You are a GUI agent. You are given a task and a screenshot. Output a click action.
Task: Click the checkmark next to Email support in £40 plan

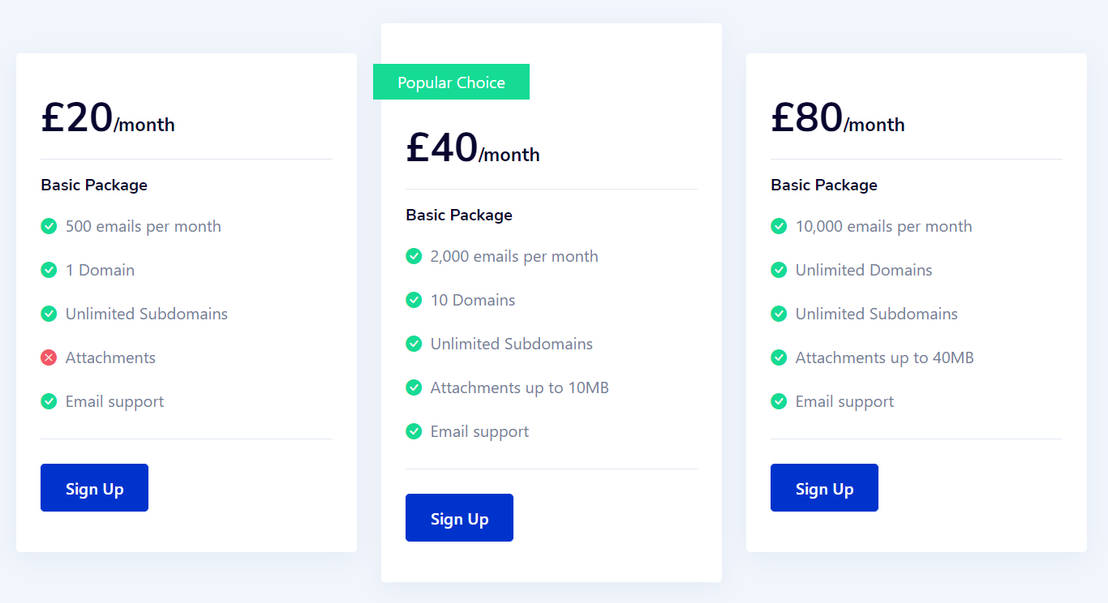coord(413,431)
